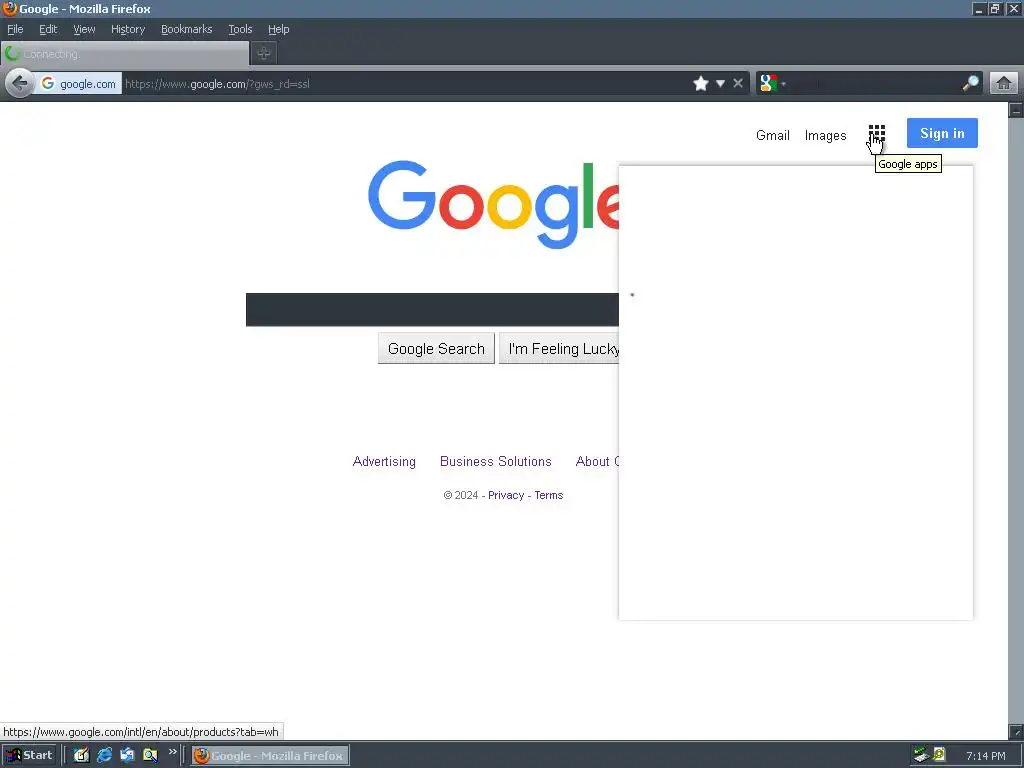Click the Google apps grid icon
1024x768 pixels.
tap(876, 133)
